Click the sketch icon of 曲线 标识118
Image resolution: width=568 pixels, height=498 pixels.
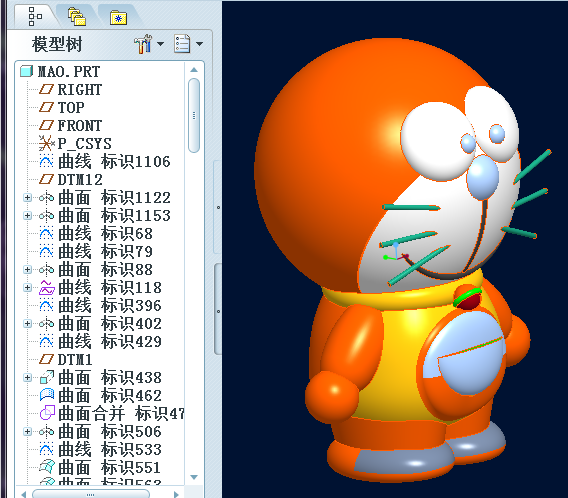point(47,288)
